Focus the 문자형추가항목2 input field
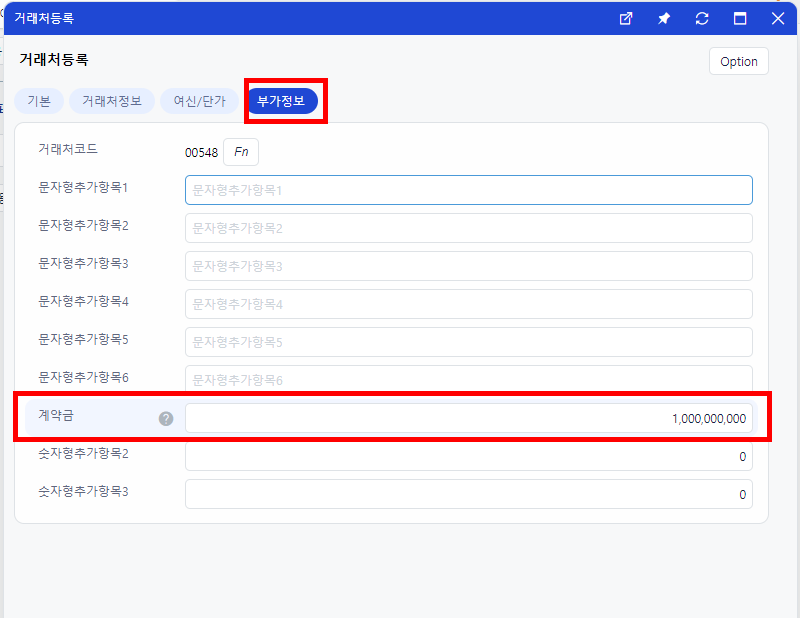 tap(468, 228)
